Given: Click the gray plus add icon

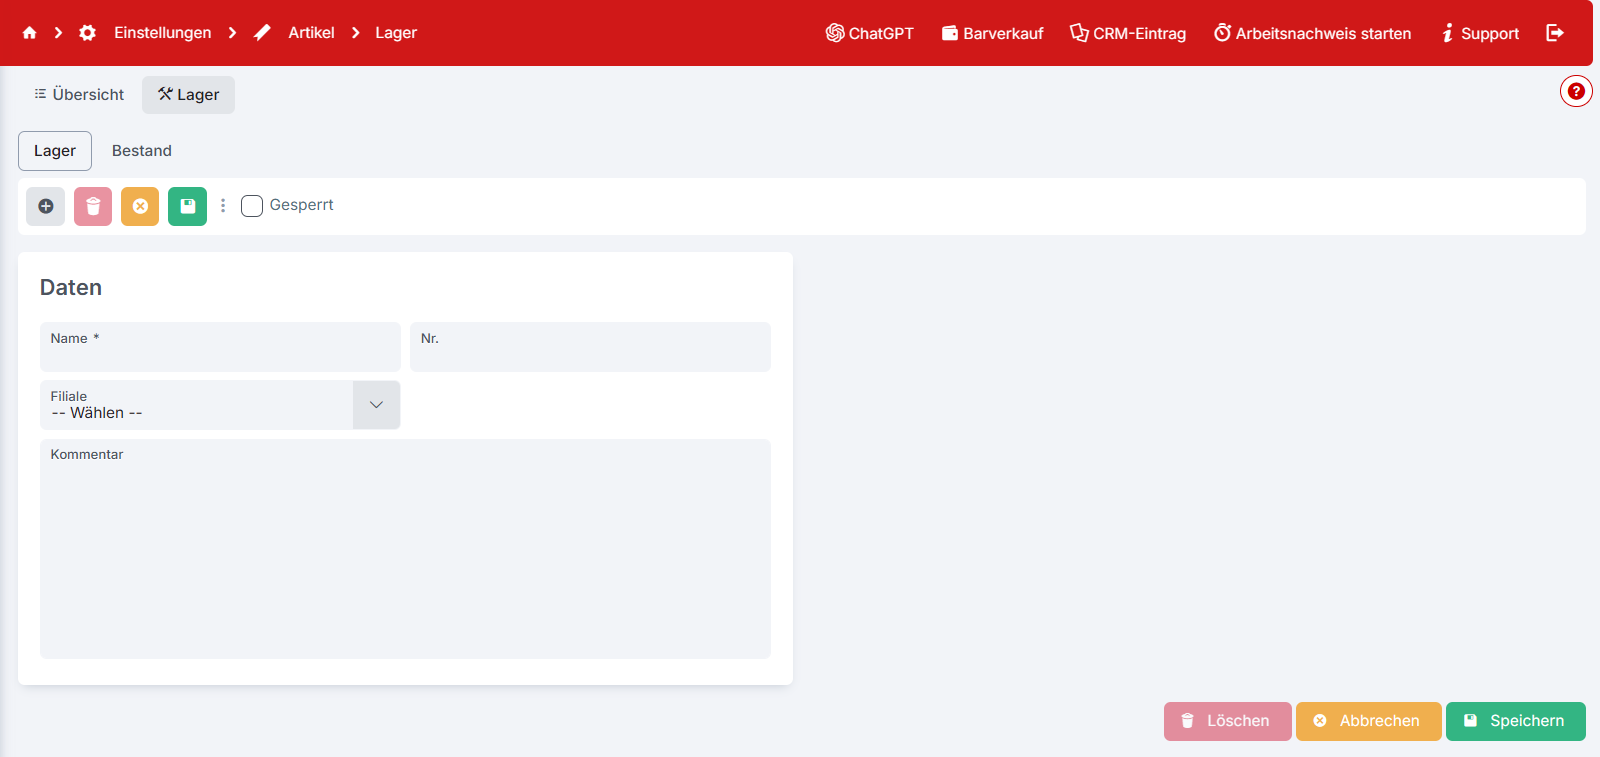Looking at the screenshot, I should point(46,206).
